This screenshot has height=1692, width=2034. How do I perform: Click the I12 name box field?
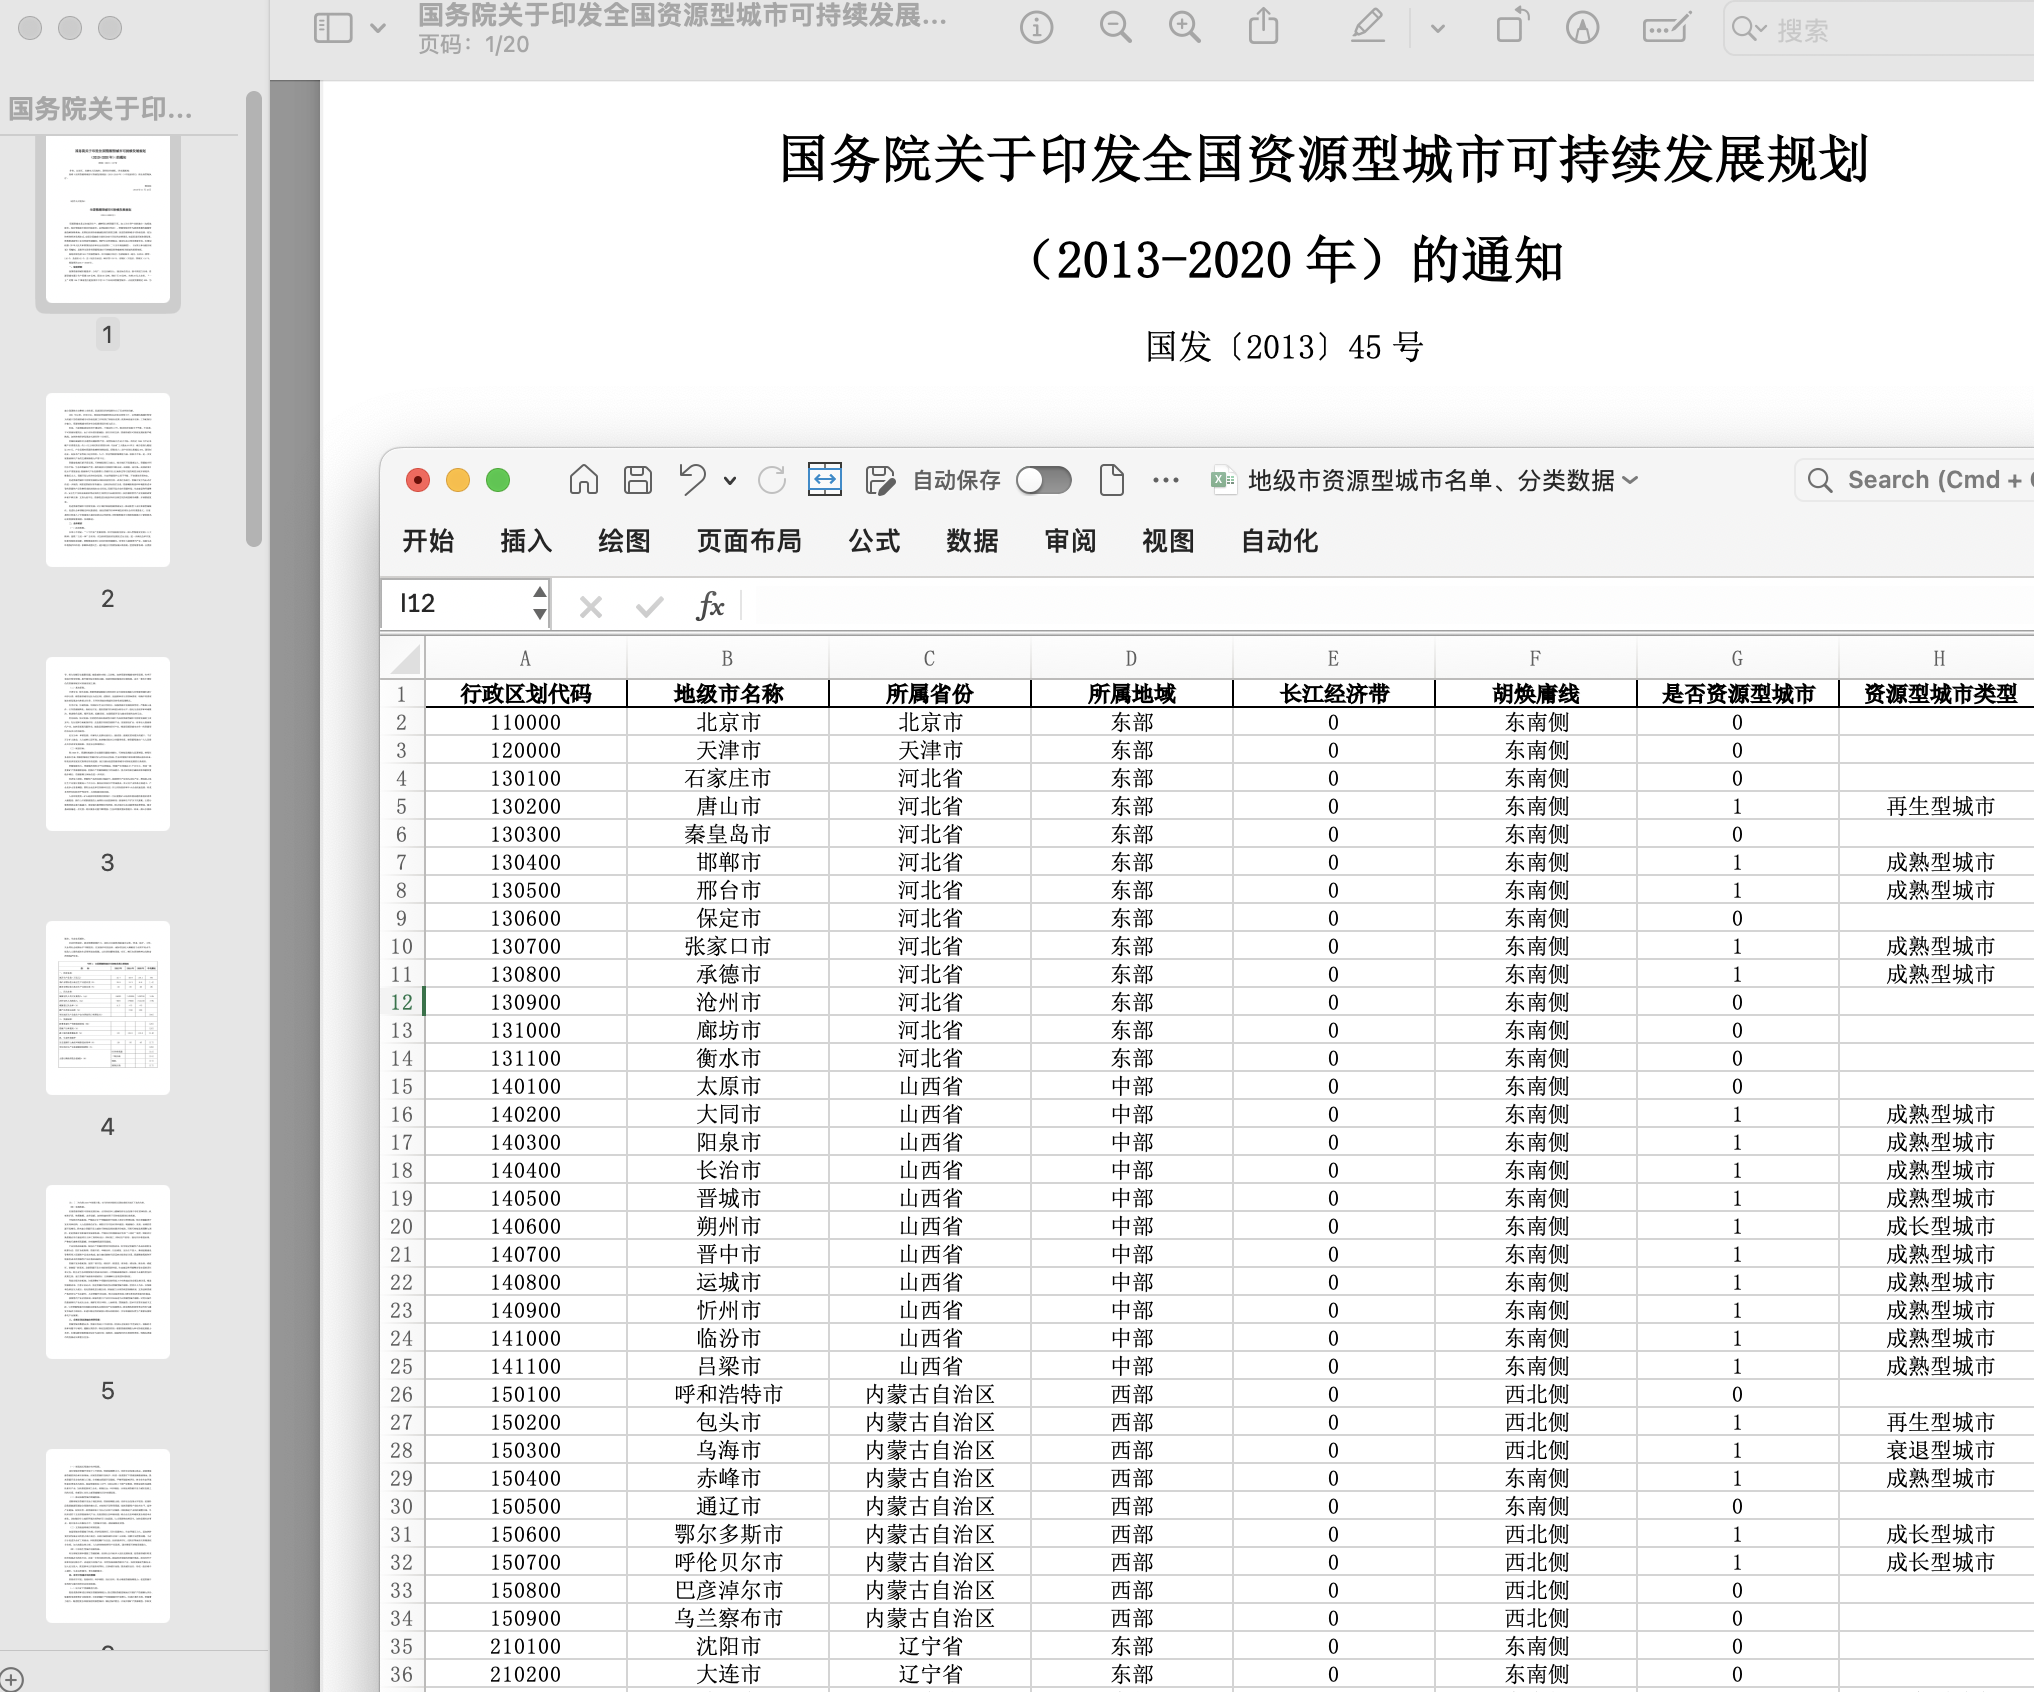click(x=460, y=603)
